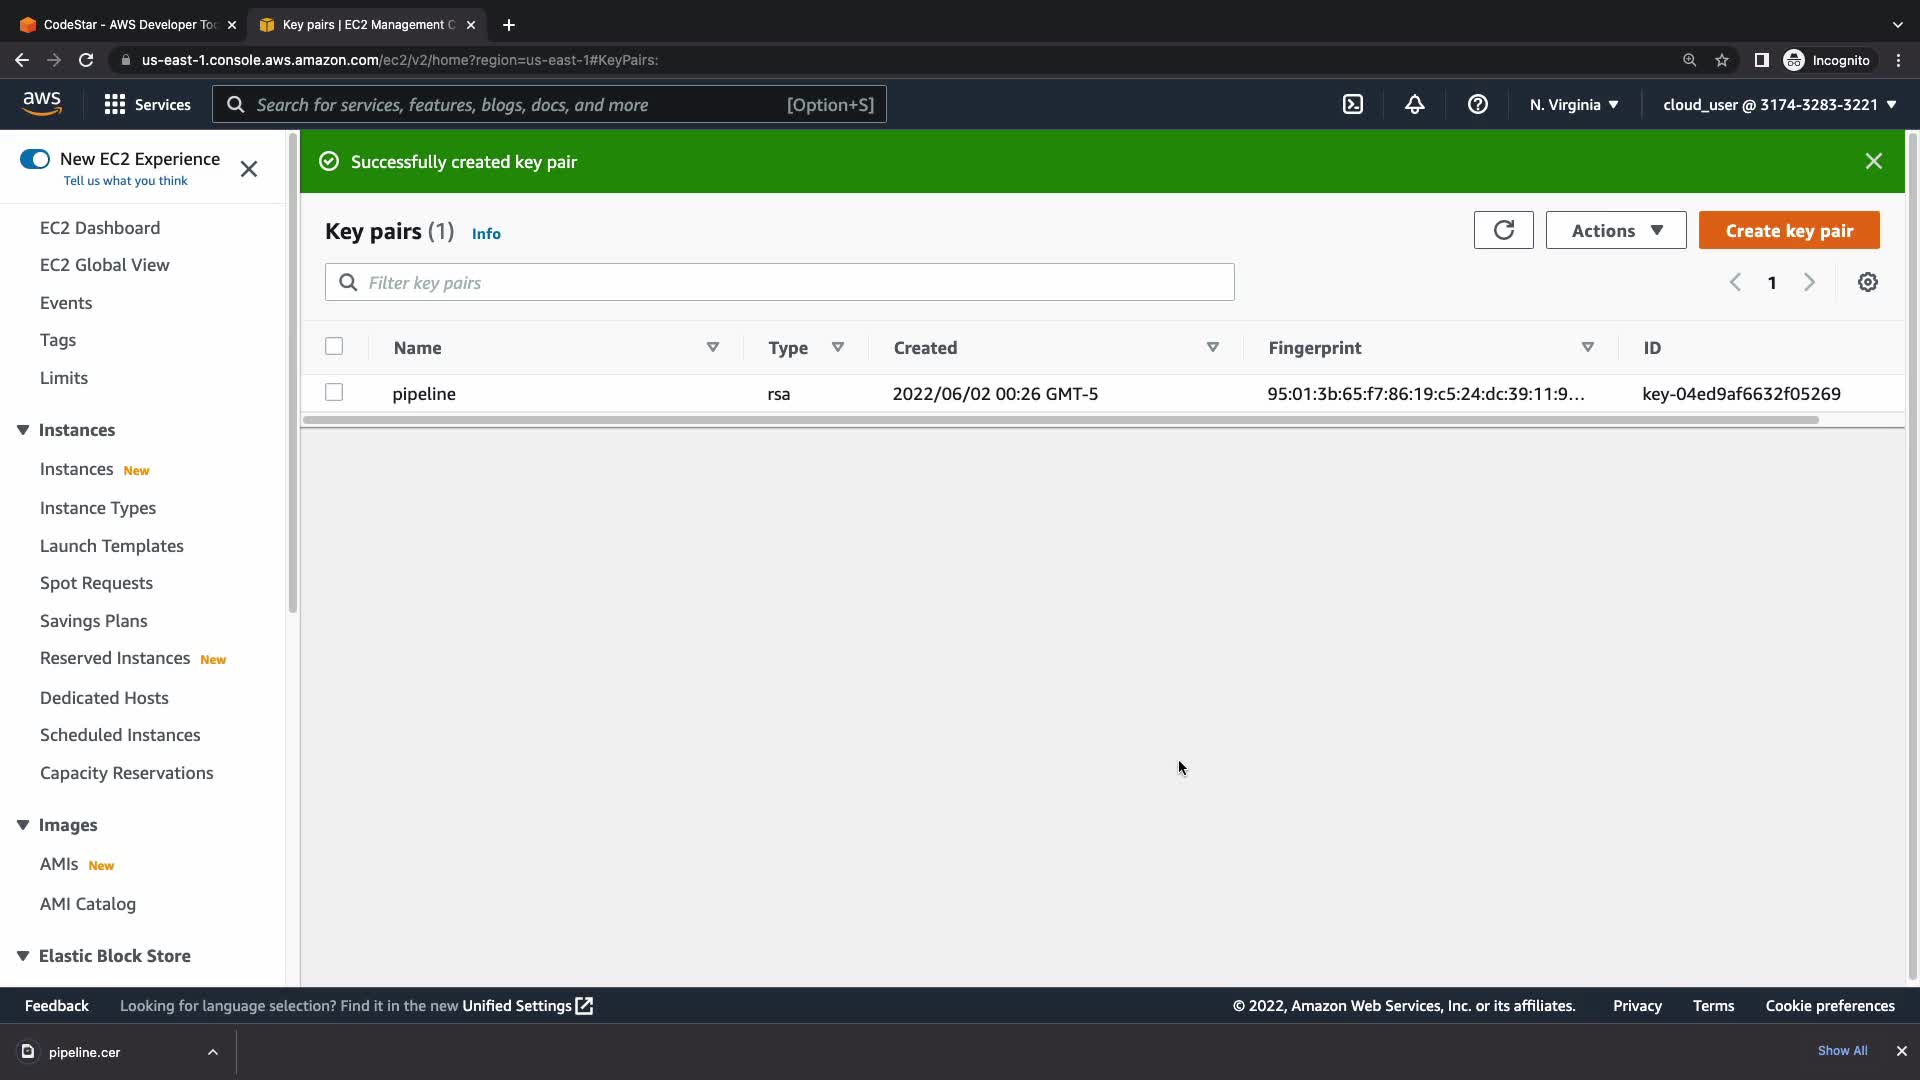Refresh the key pairs list
This screenshot has height=1080, width=1920.
pyautogui.click(x=1503, y=230)
